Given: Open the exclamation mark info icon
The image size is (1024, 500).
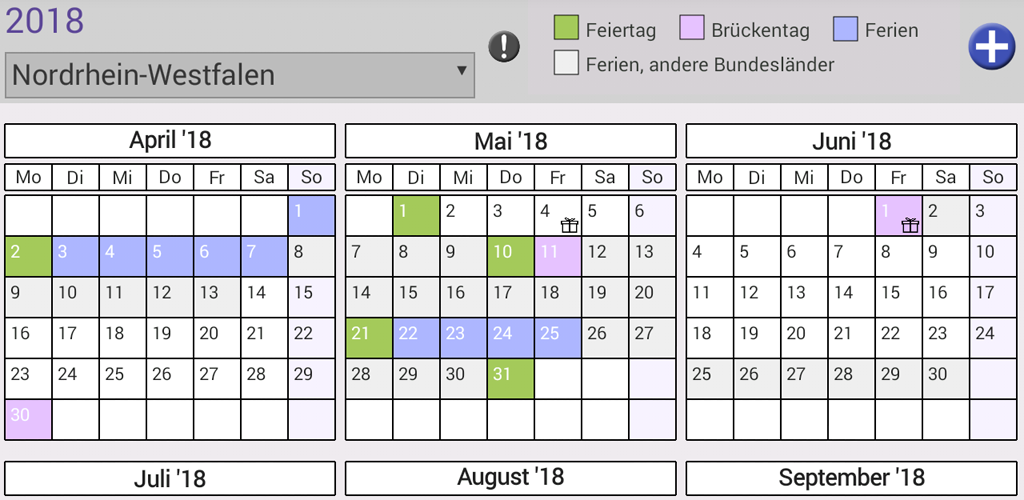Looking at the screenshot, I should click(x=504, y=46).
